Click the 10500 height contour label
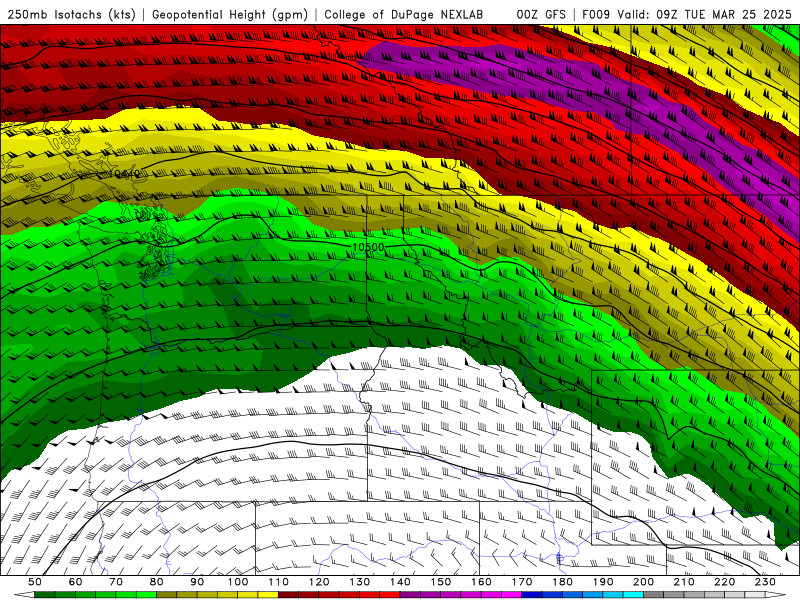Image resolution: width=800 pixels, height=600 pixels. [x=368, y=247]
